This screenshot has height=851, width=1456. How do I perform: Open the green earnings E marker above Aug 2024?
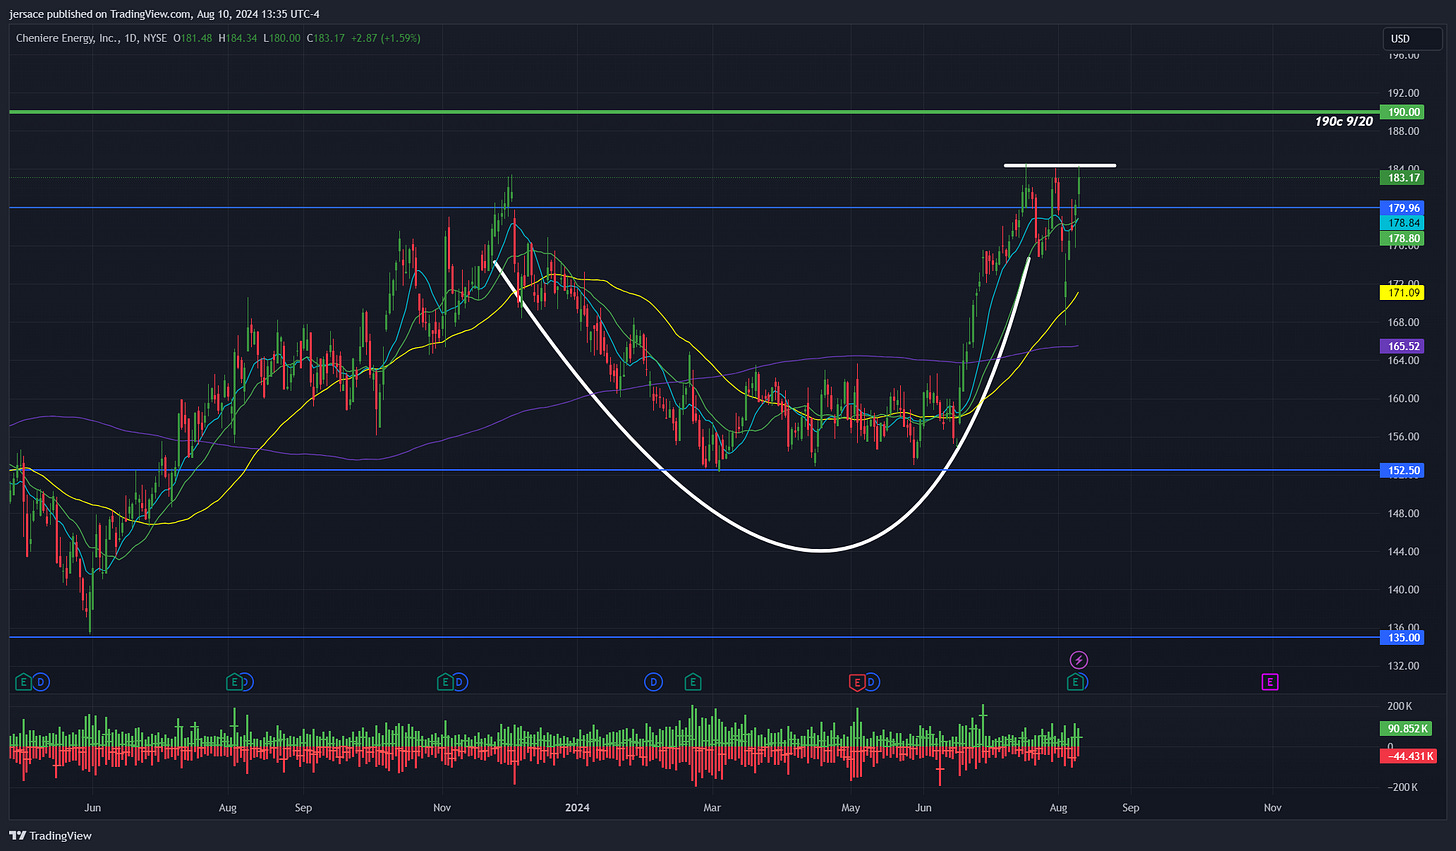point(1076,682)
